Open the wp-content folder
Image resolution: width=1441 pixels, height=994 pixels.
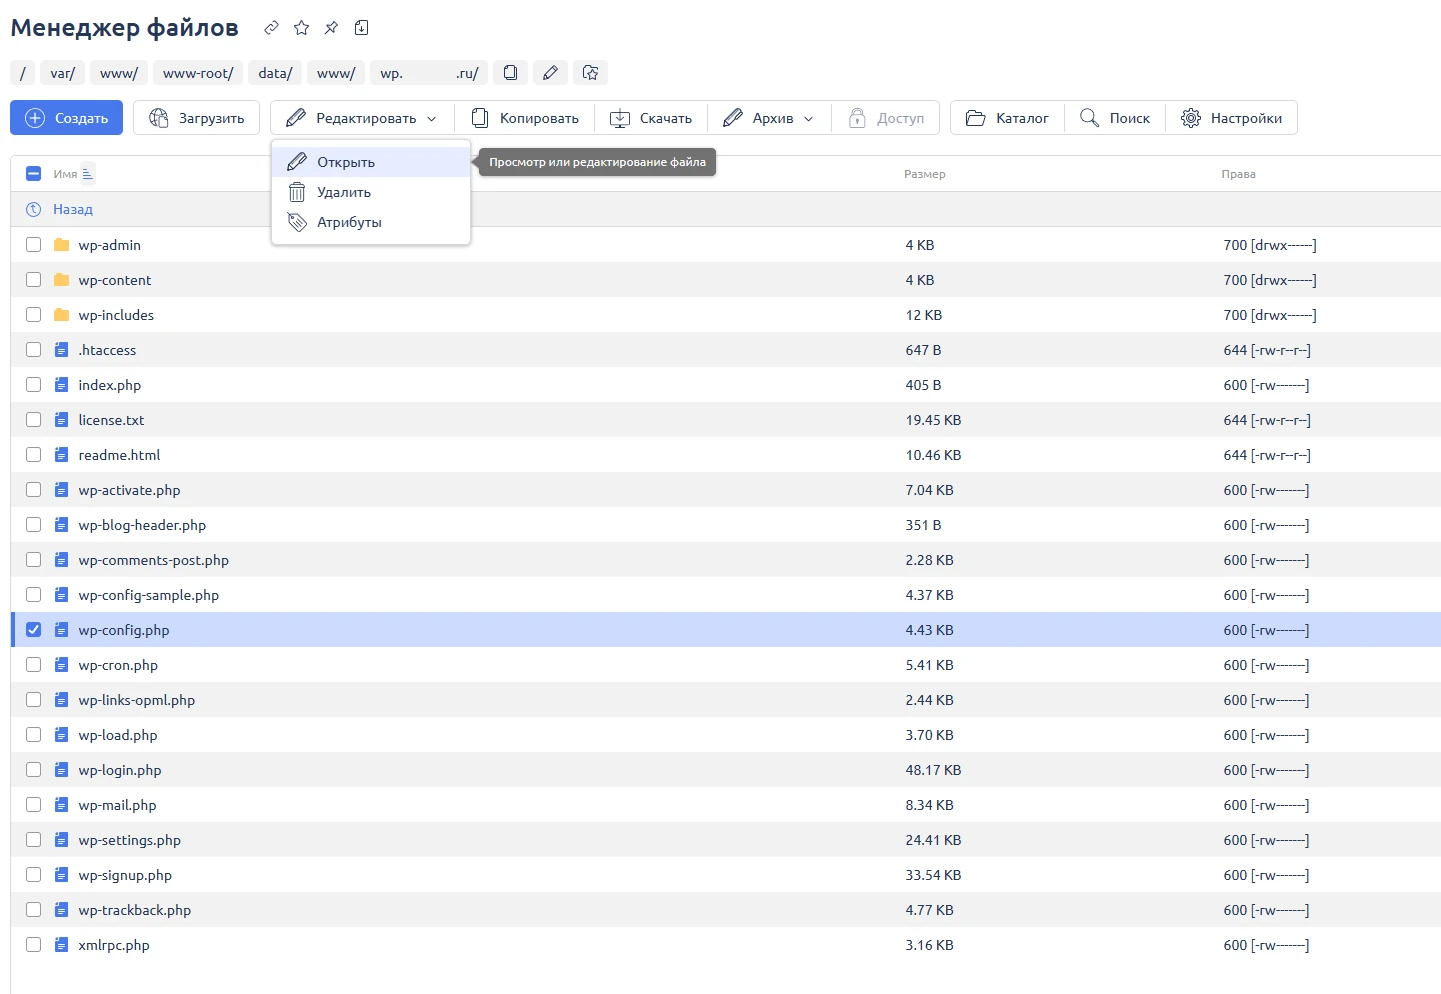coord(115,280)
